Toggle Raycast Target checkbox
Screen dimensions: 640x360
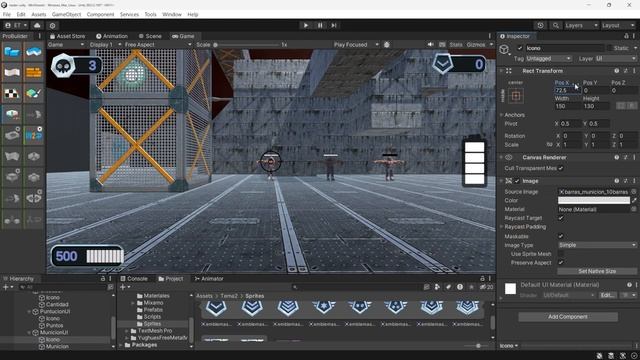[x=561, y=218]
